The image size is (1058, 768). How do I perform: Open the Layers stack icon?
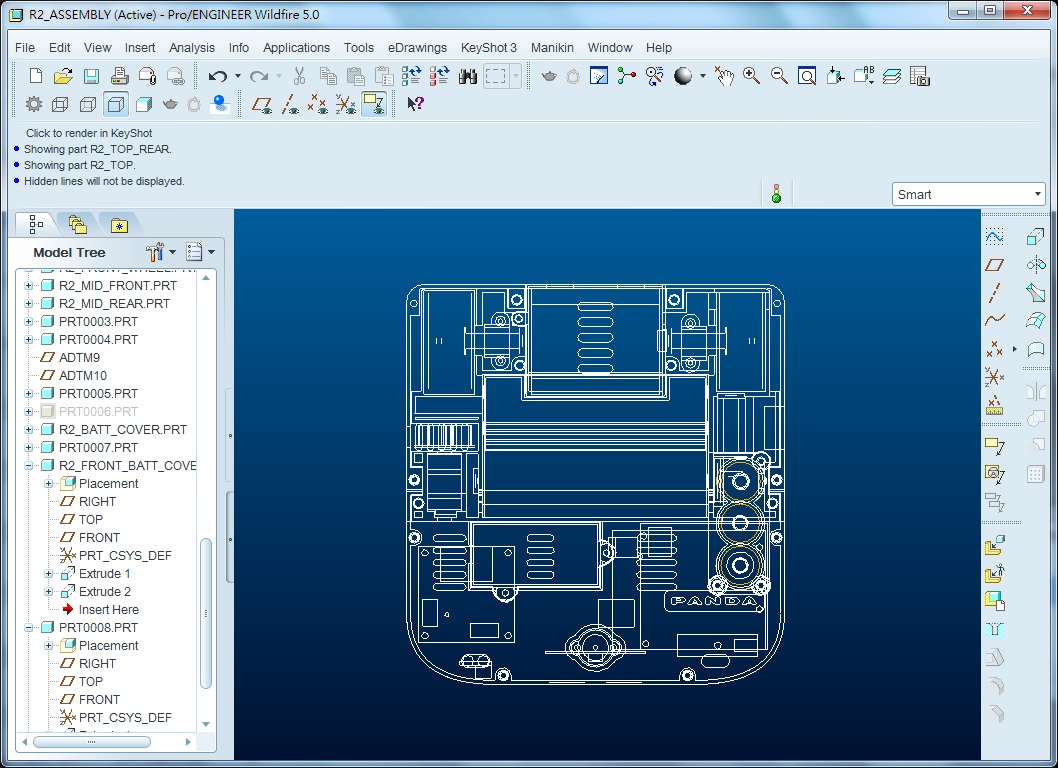point(892,76)
